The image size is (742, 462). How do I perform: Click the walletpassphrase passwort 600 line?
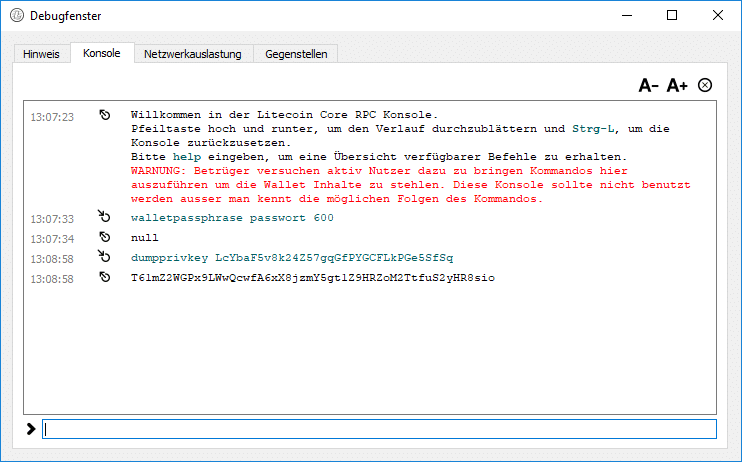click(232, 218)
